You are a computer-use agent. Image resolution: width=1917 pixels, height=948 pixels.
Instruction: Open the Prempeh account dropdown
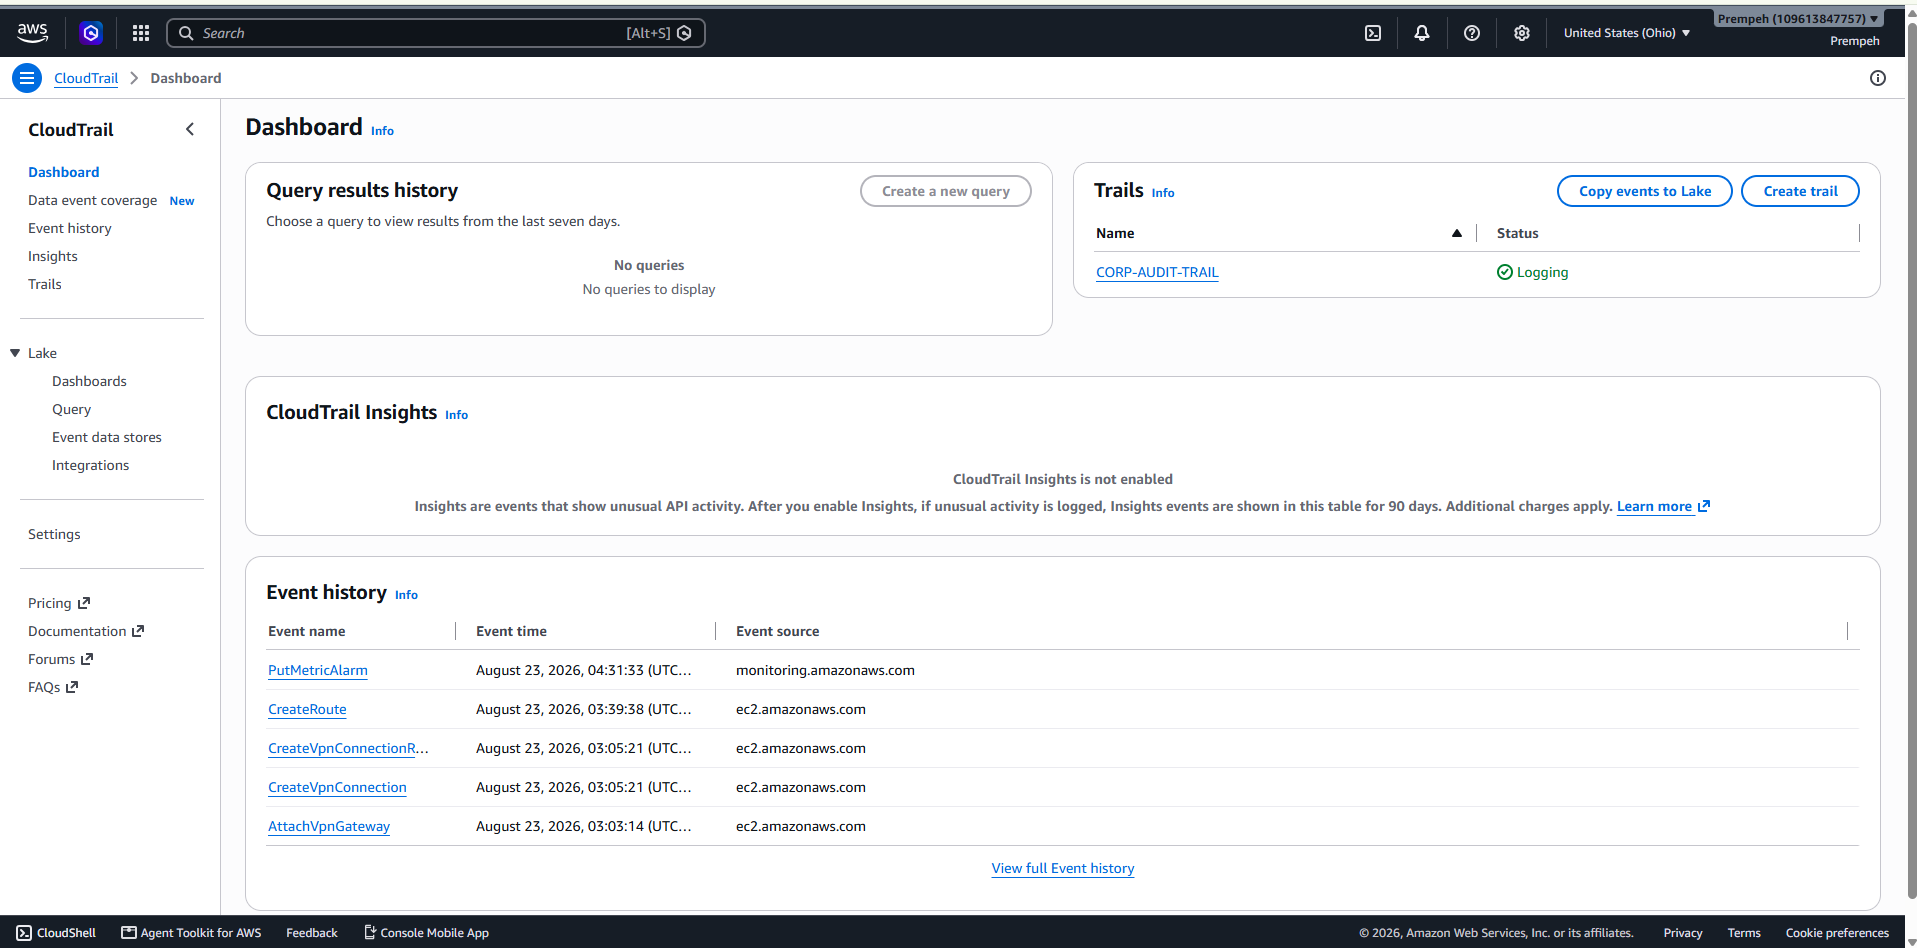click(1798, 19)
